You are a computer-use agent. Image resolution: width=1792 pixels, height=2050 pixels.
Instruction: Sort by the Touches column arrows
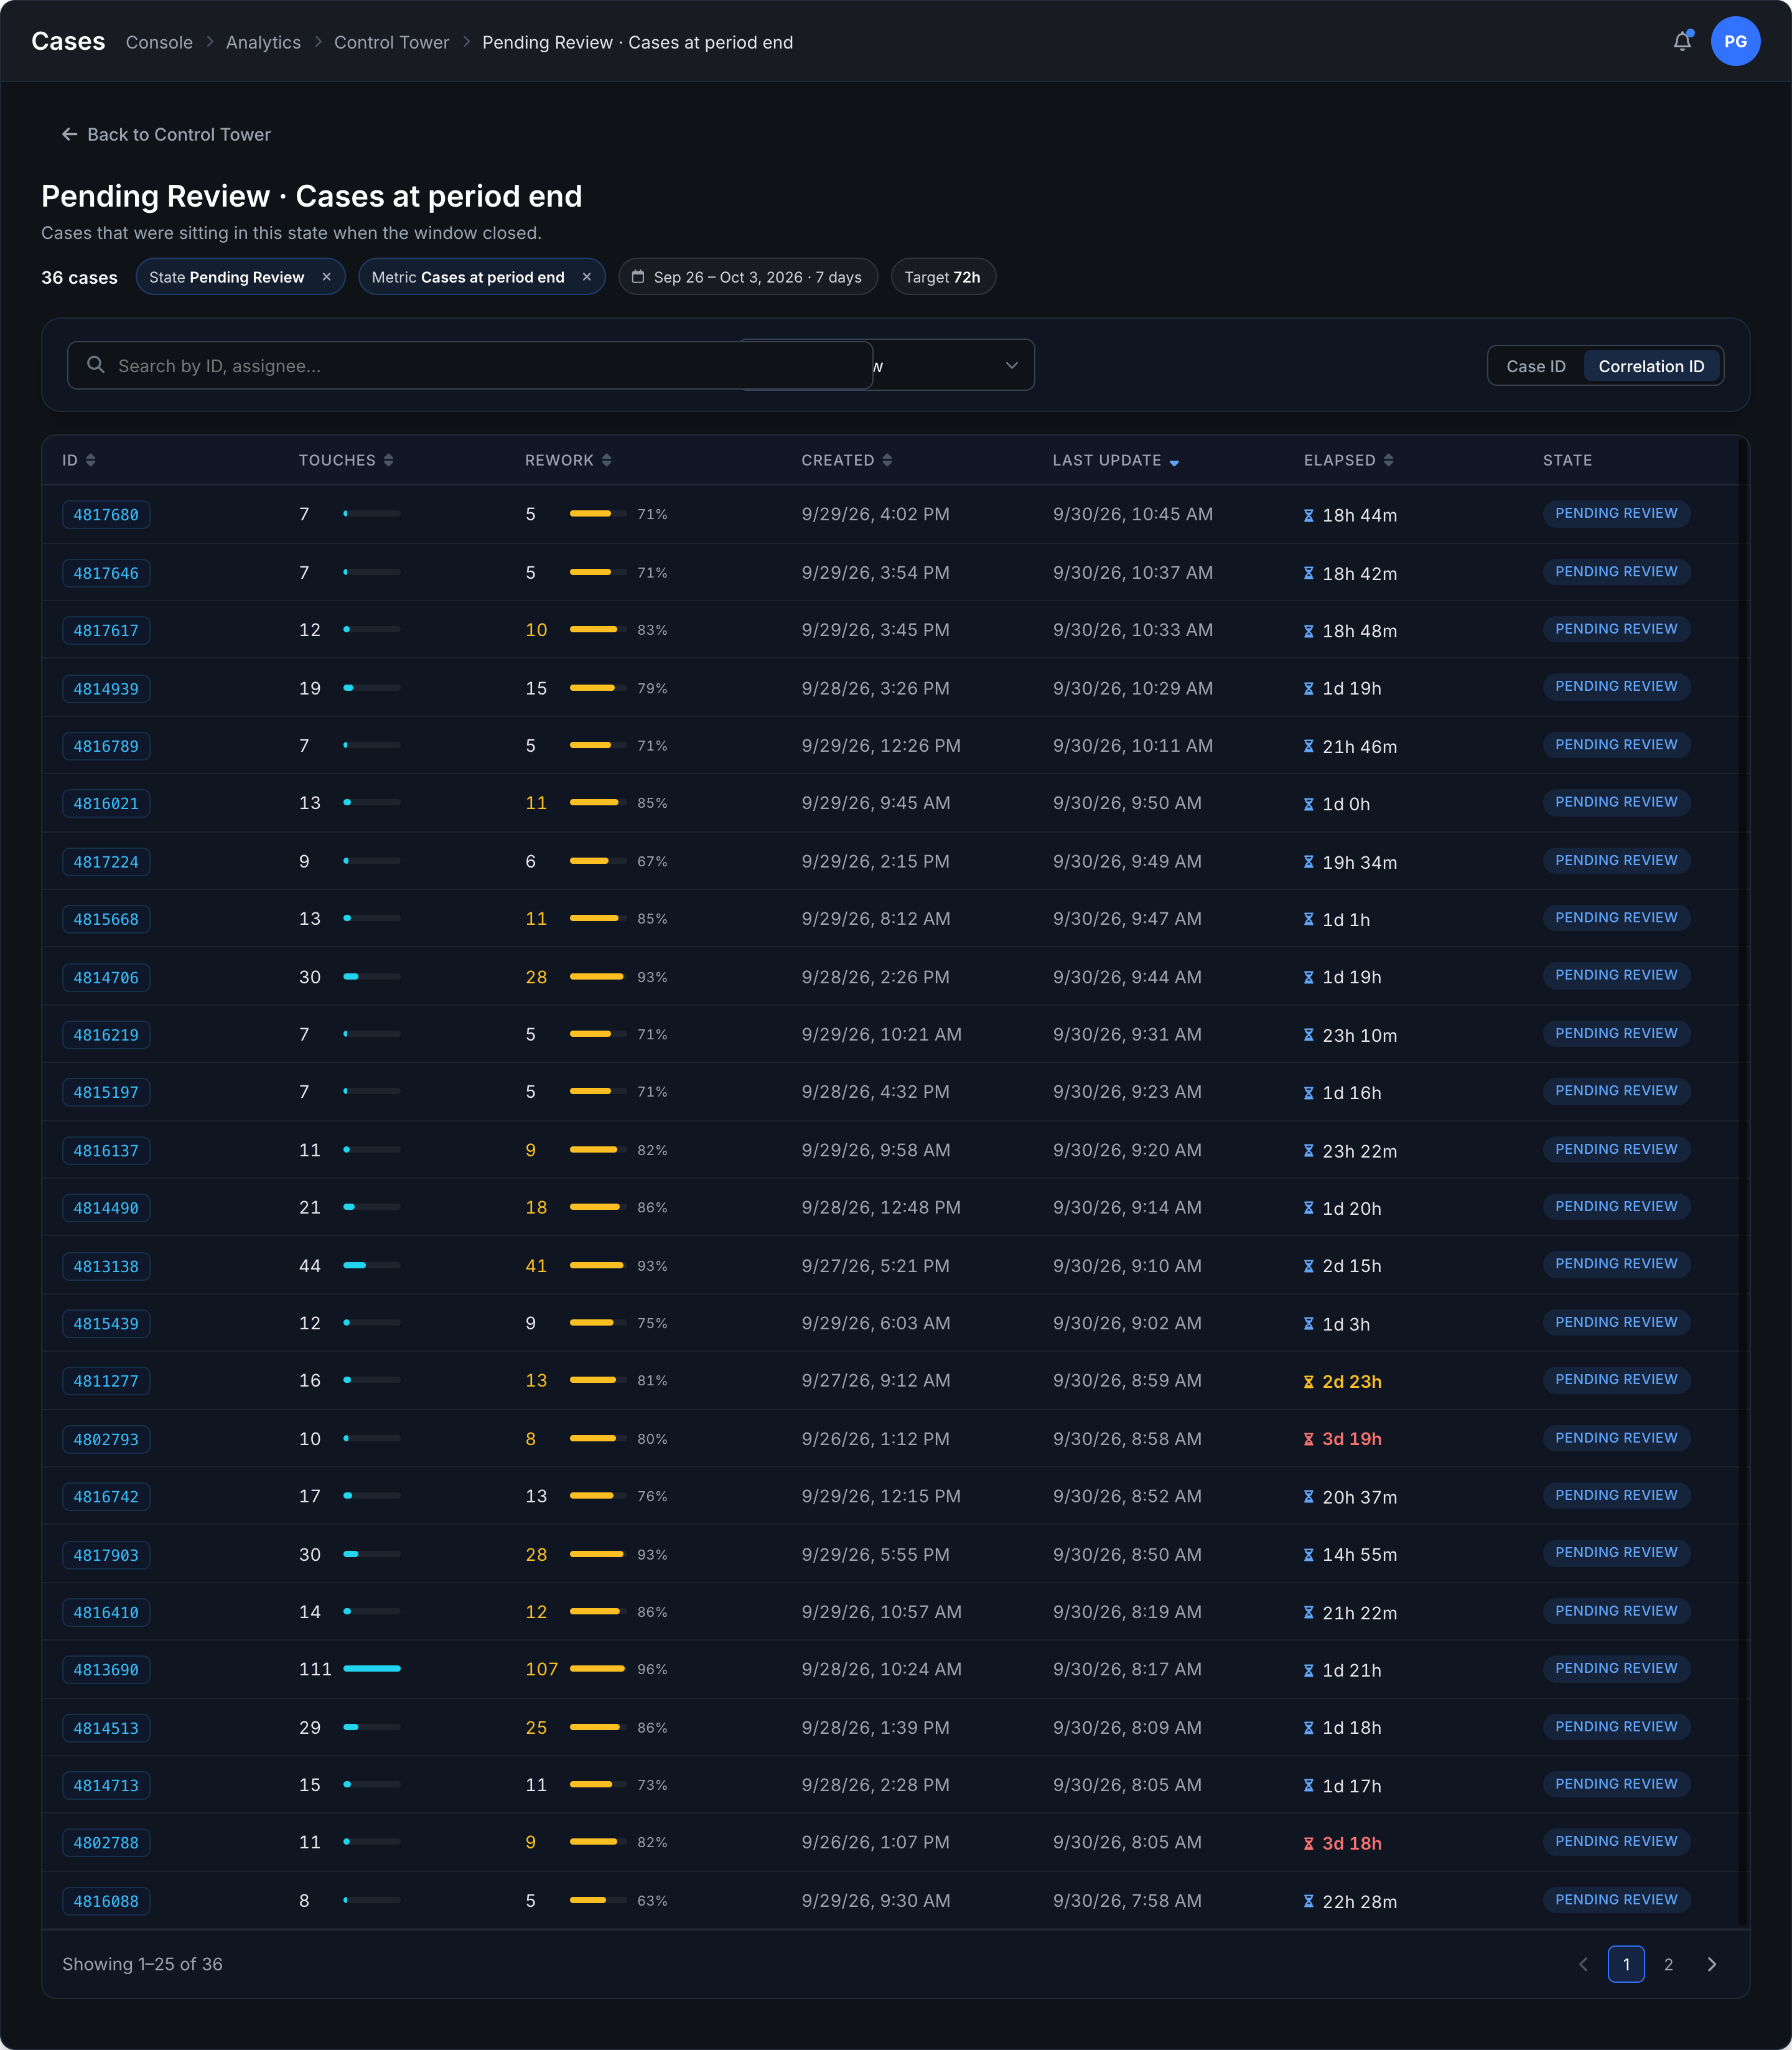(388, 460)
